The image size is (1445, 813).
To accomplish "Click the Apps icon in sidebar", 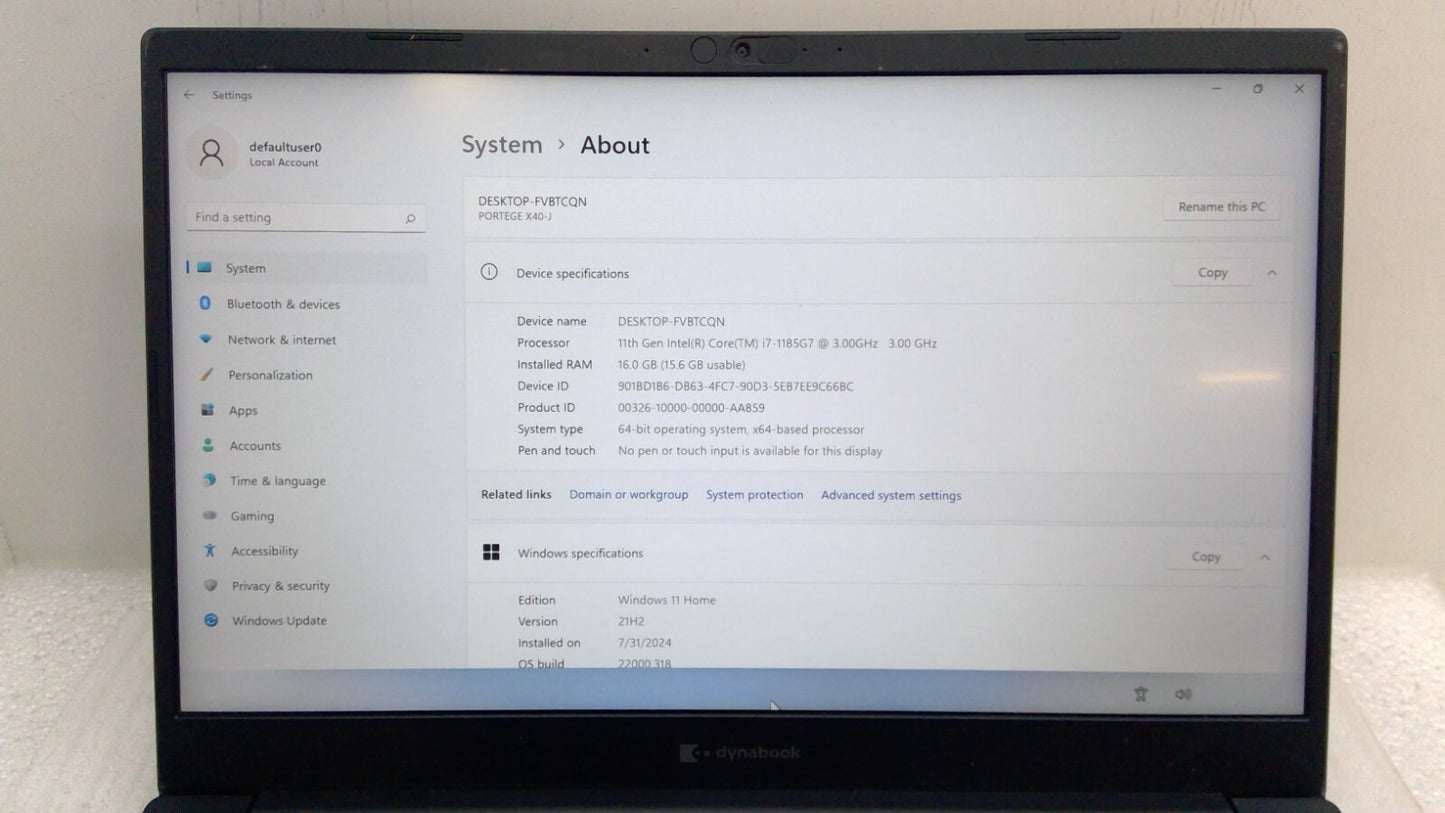I will pos(208,410).
